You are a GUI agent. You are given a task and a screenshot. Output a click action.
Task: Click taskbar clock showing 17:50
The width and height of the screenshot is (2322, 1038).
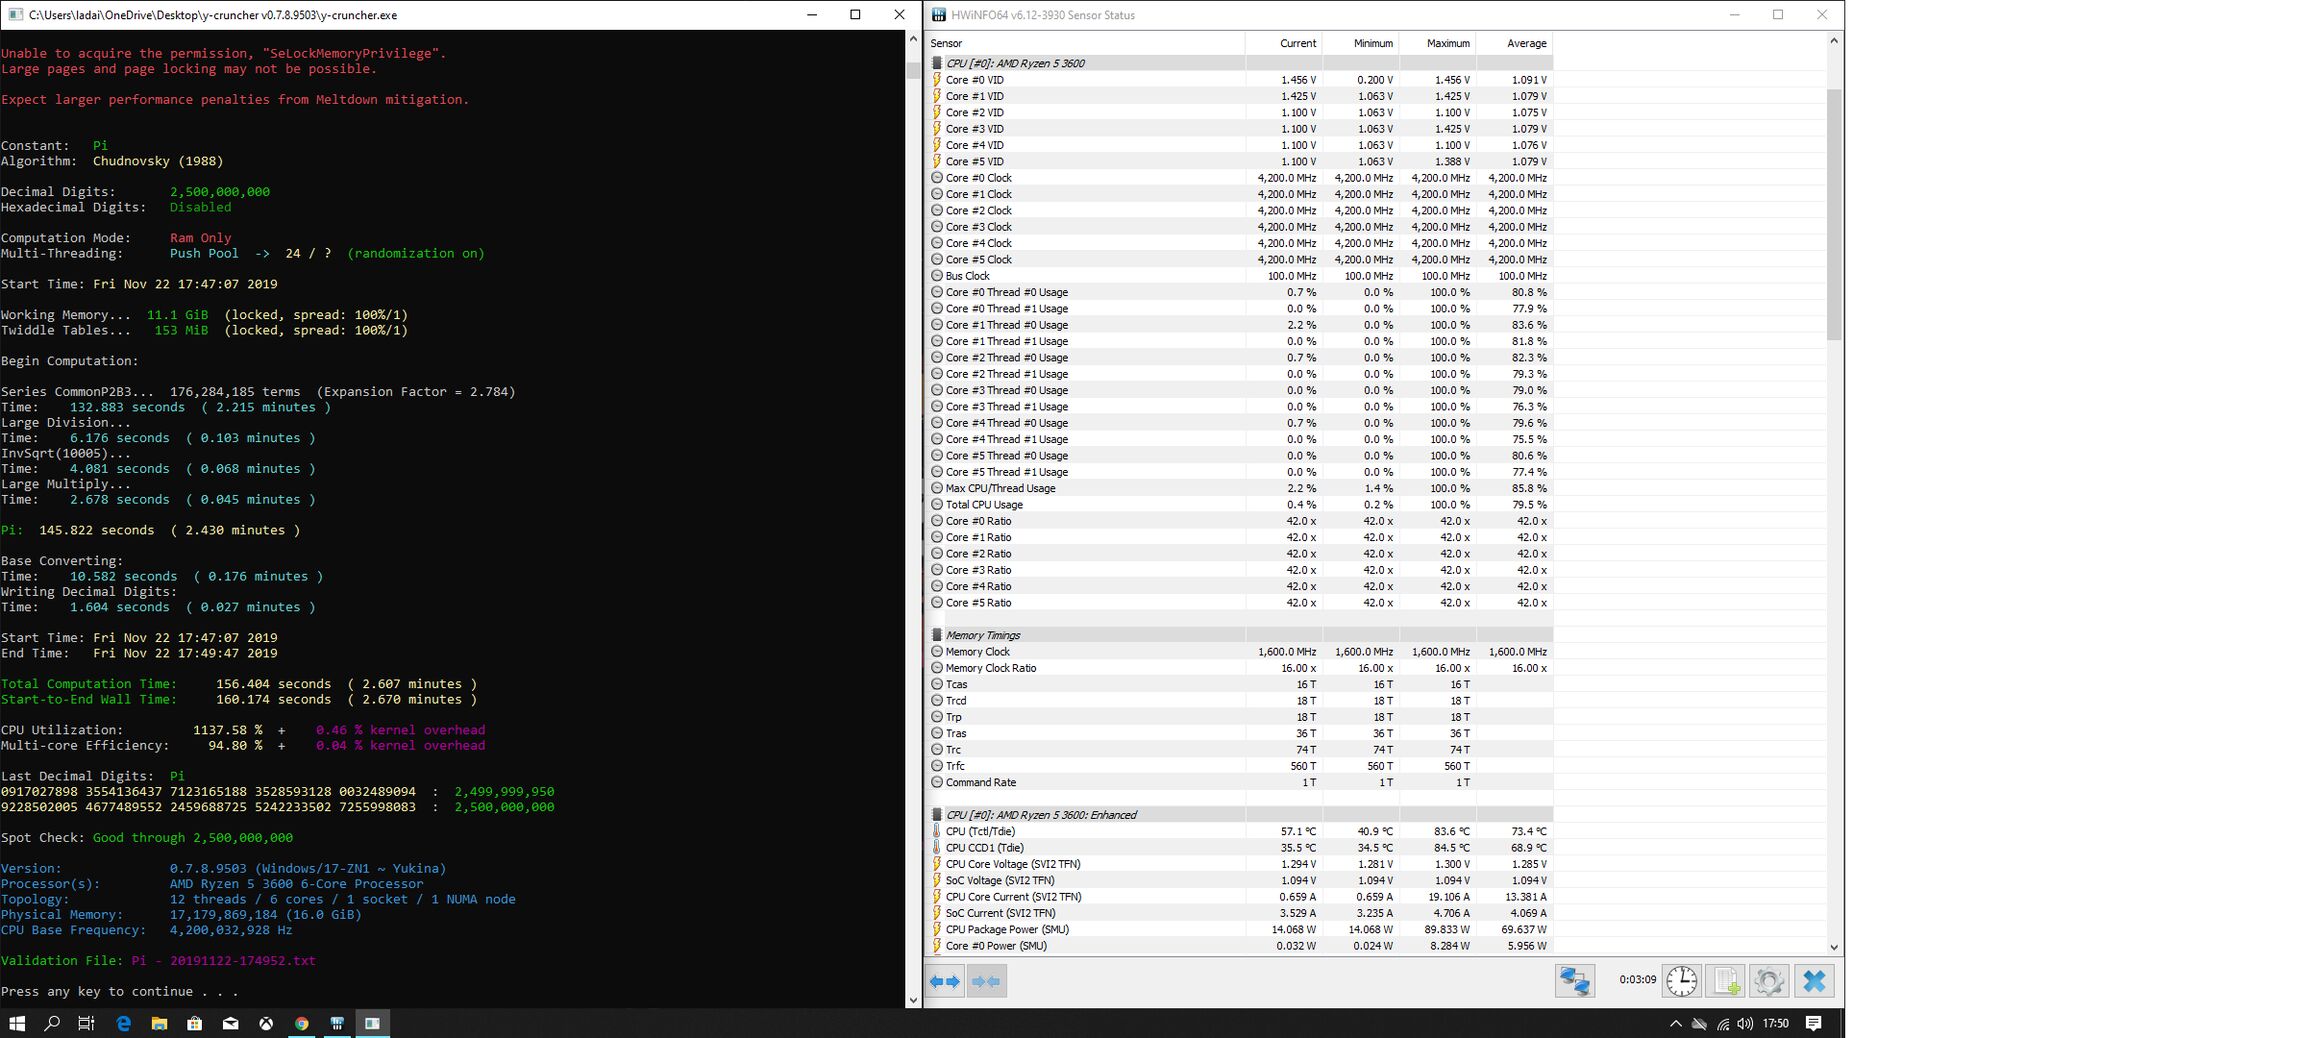[1776, 1023]
